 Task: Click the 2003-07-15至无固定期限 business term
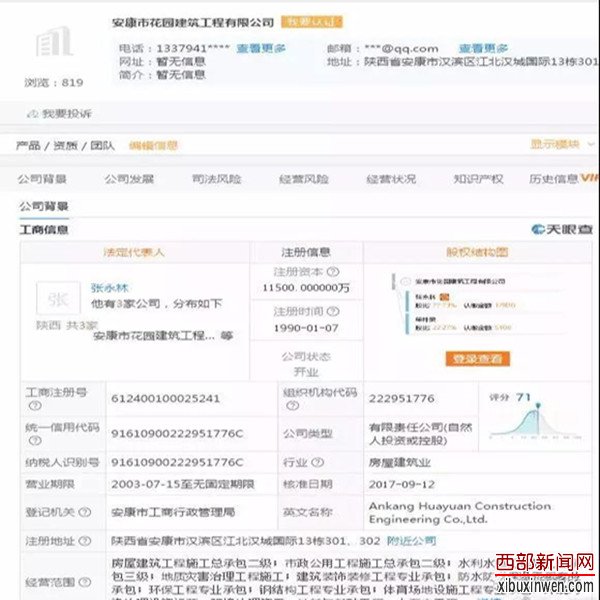(x=183, y=484)
